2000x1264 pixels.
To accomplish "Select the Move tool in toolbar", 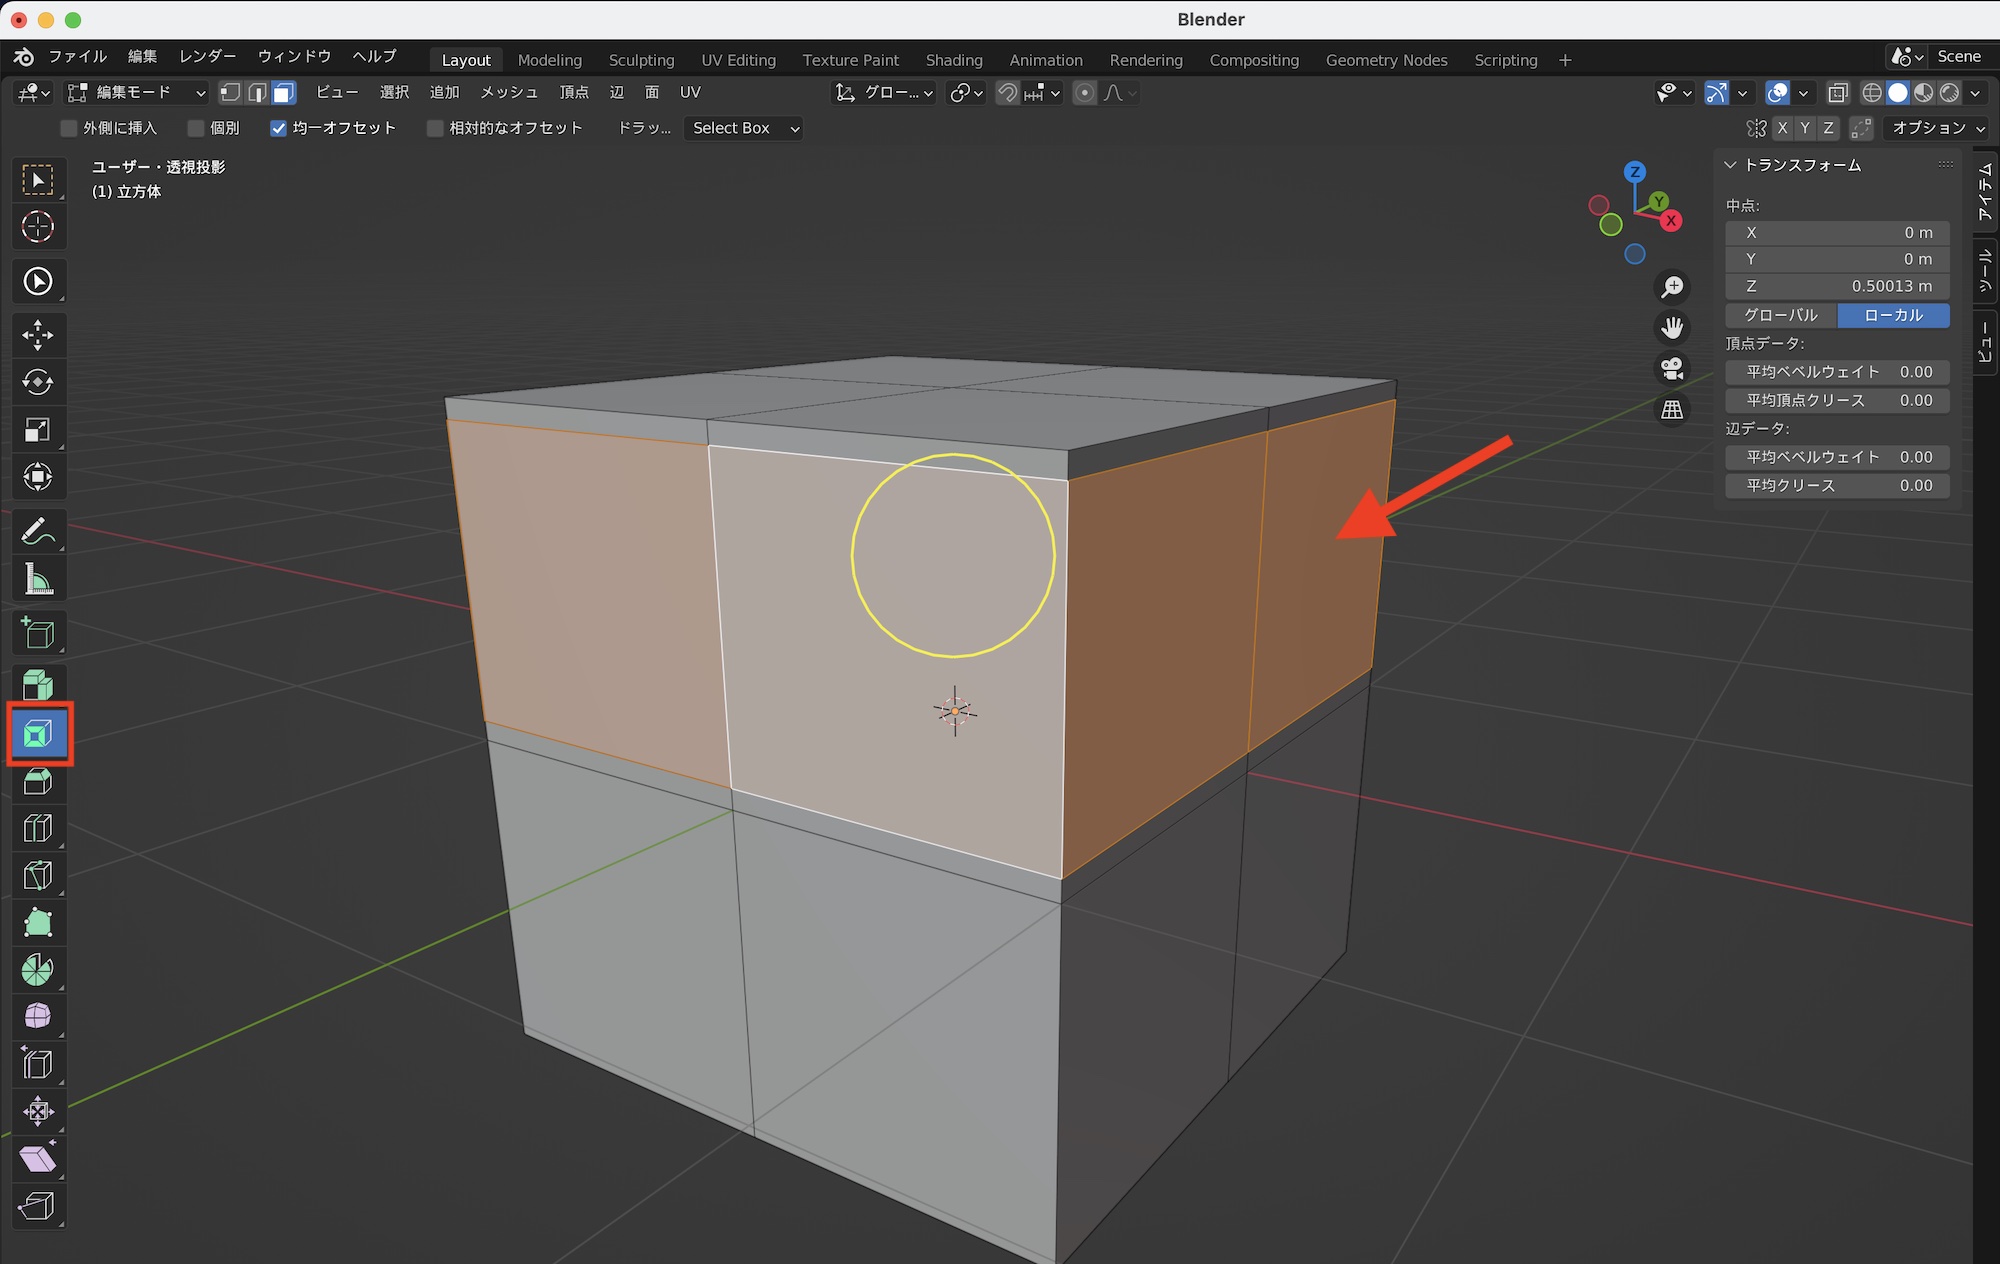I will pyautogui.click(x=38, y=335).
